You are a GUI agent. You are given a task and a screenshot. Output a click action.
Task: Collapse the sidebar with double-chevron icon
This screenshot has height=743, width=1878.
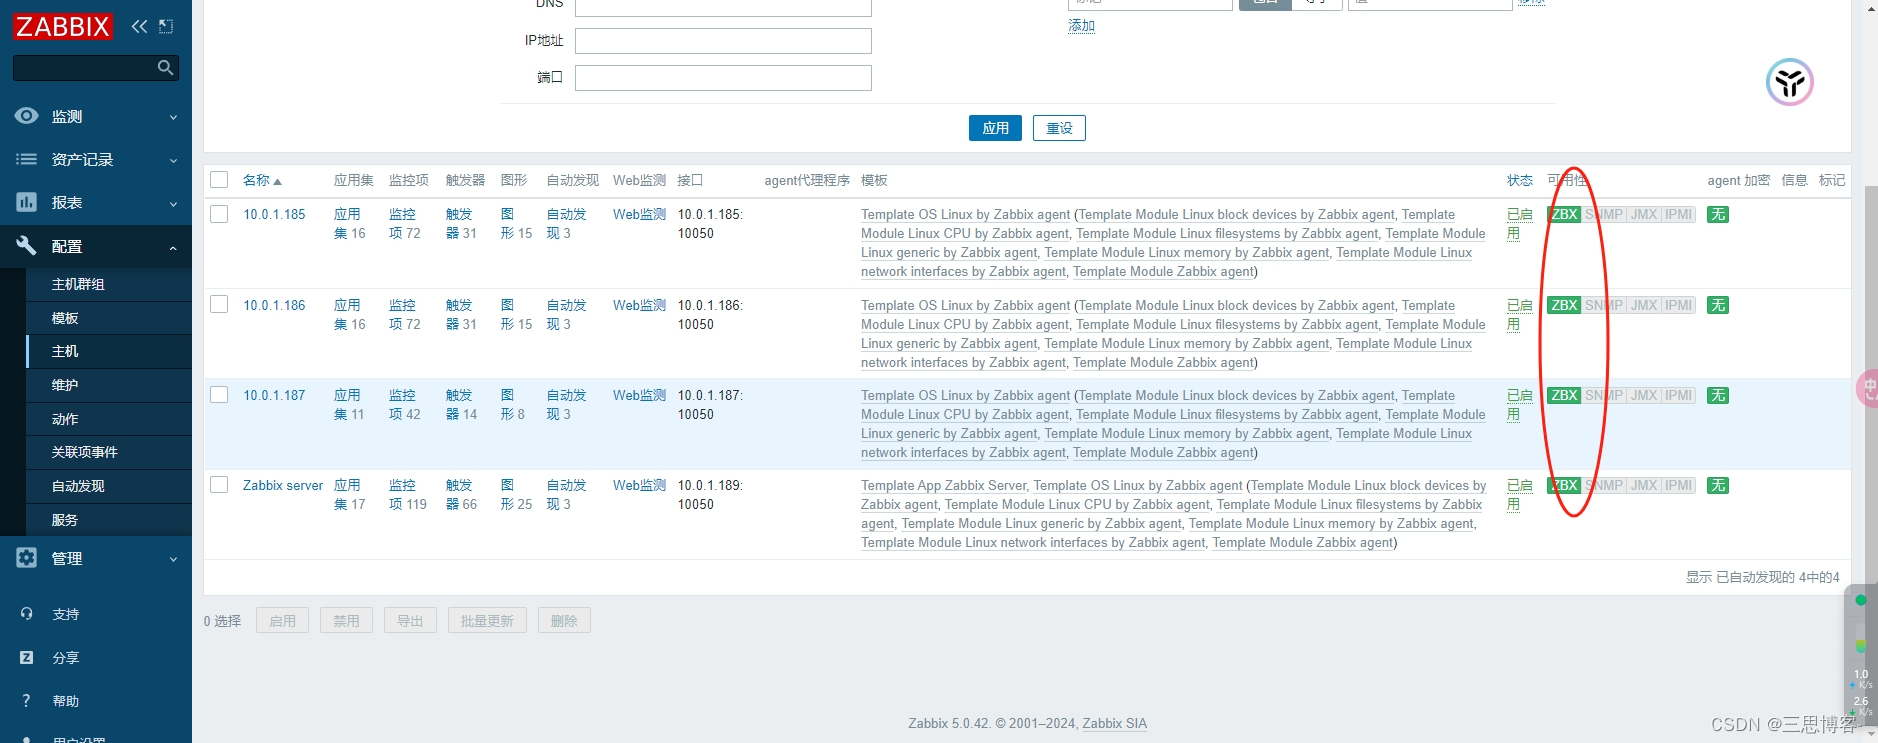(x=139, y=26)
